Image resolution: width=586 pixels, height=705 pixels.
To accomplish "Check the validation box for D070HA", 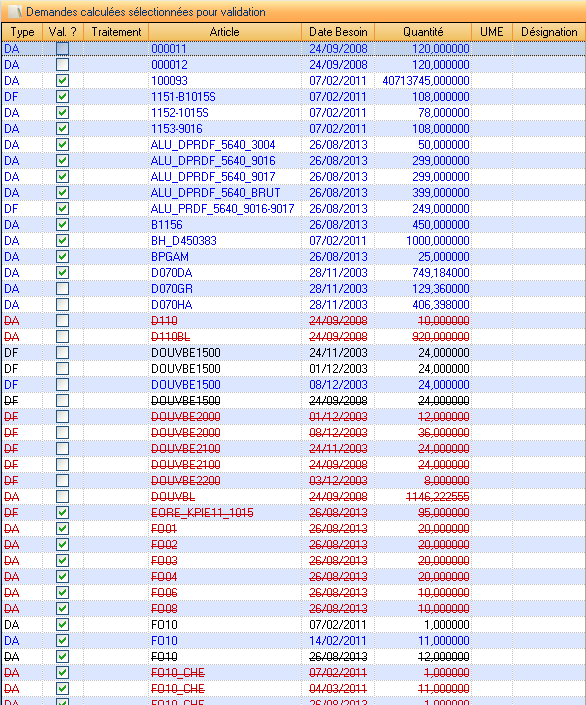I will (63, 304).
